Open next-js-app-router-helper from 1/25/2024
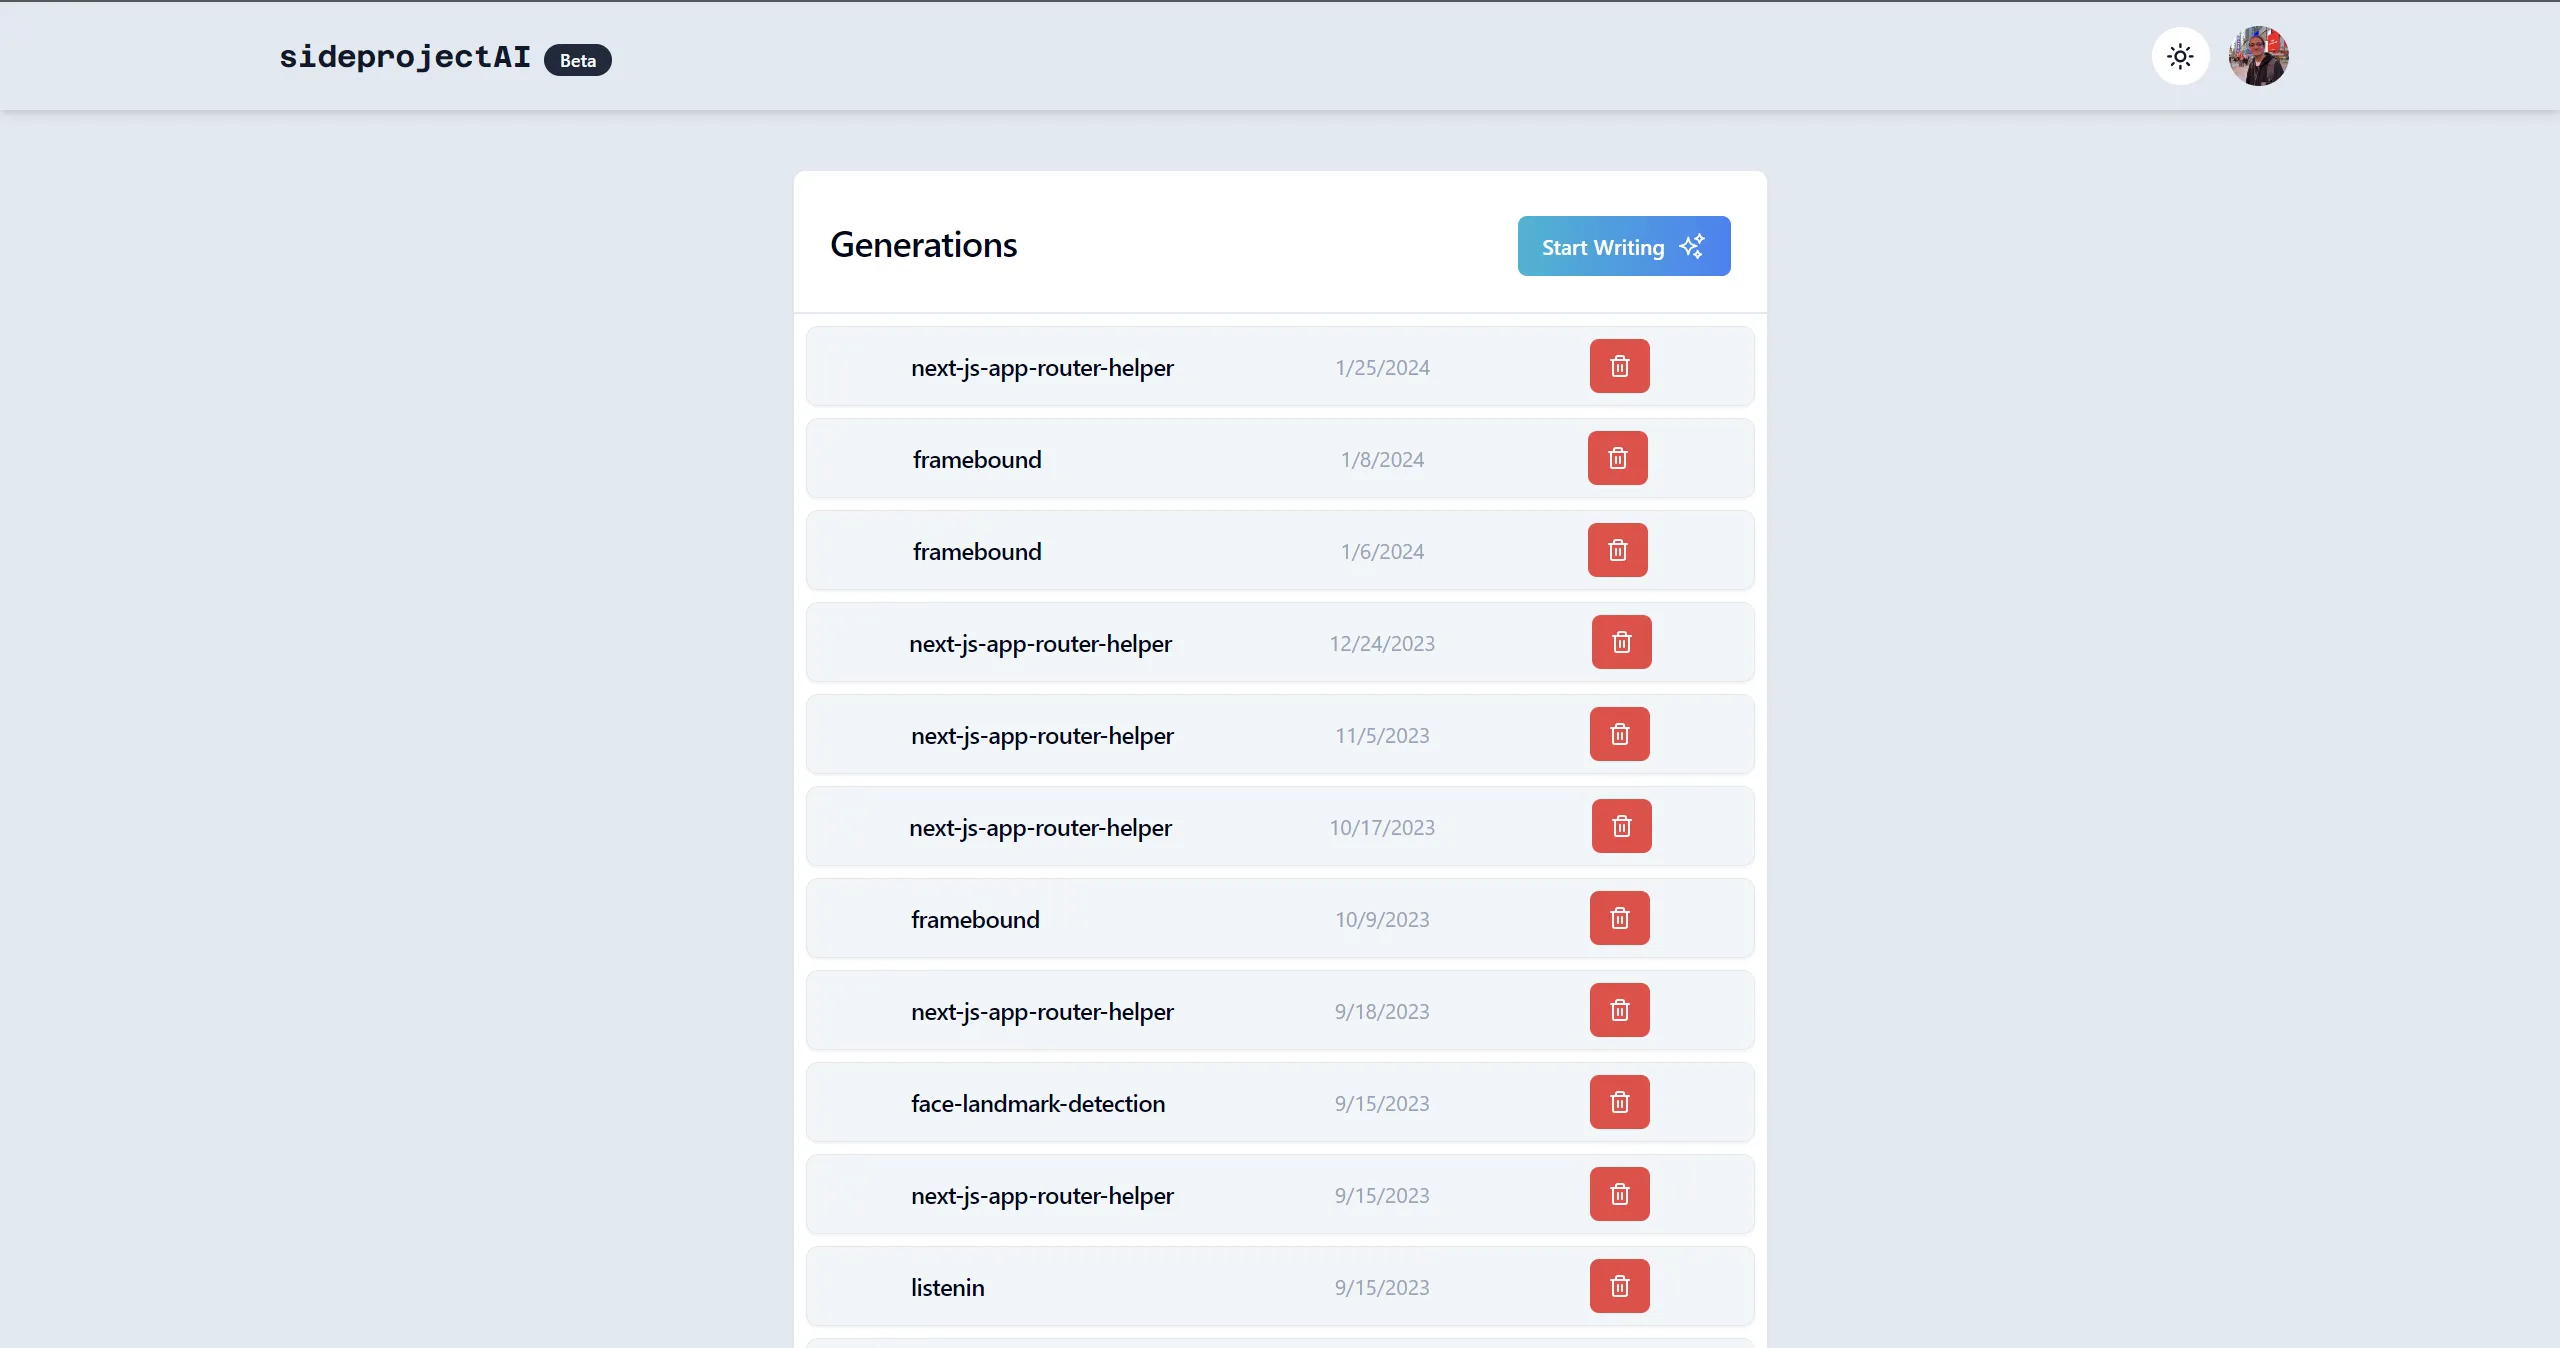Screen dimensions: 2560x1348 point(1041,367)
